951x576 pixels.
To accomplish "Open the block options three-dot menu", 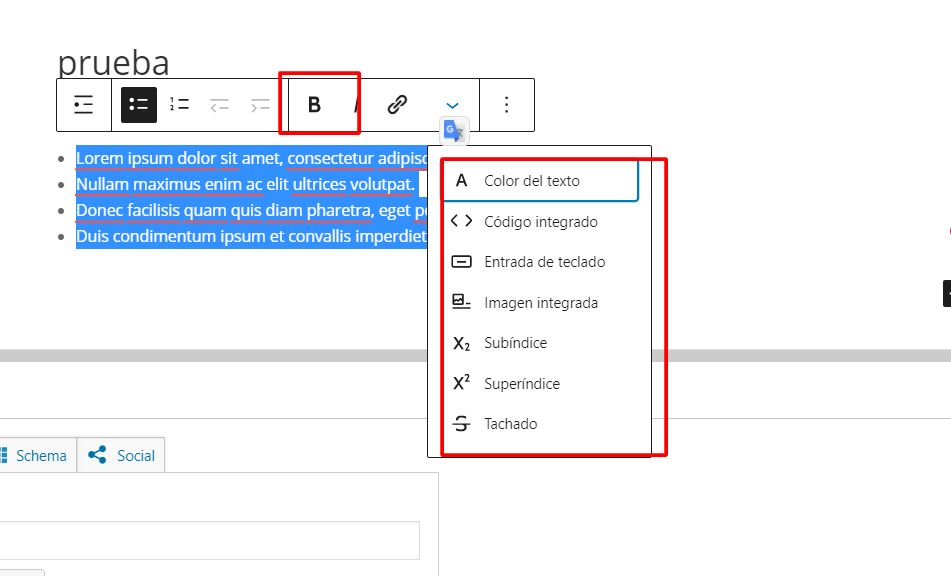I will pos(506,105).
